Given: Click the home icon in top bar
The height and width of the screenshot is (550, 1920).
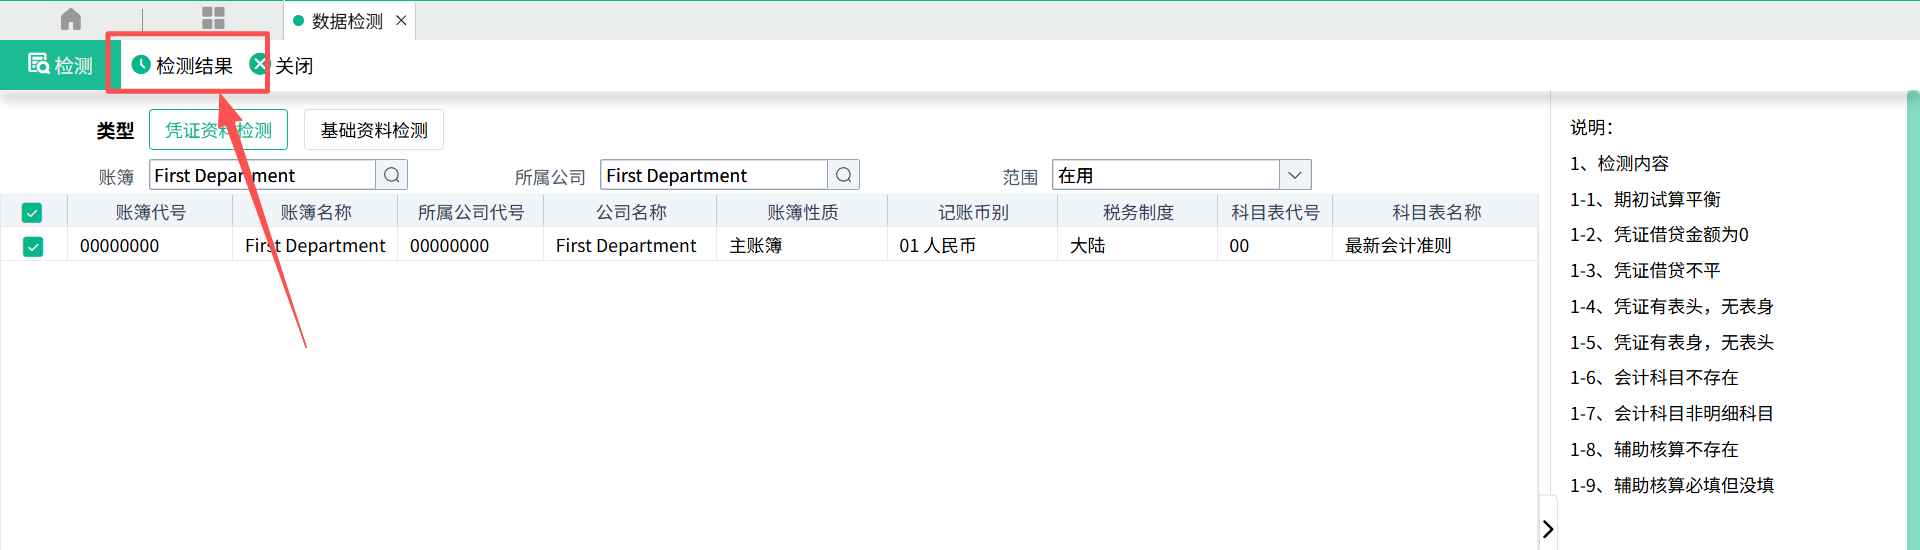Looking at the screenshot, I should click(71, 19).
